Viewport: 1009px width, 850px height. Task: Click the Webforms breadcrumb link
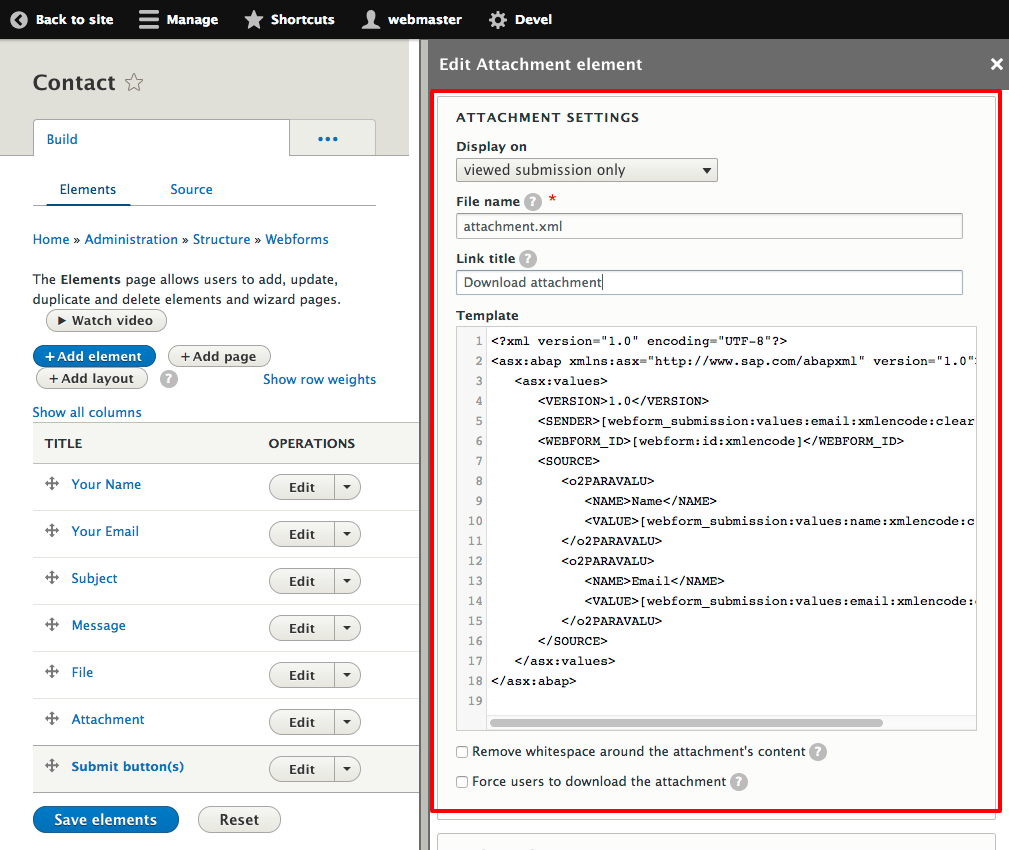(x=296, y=239)
